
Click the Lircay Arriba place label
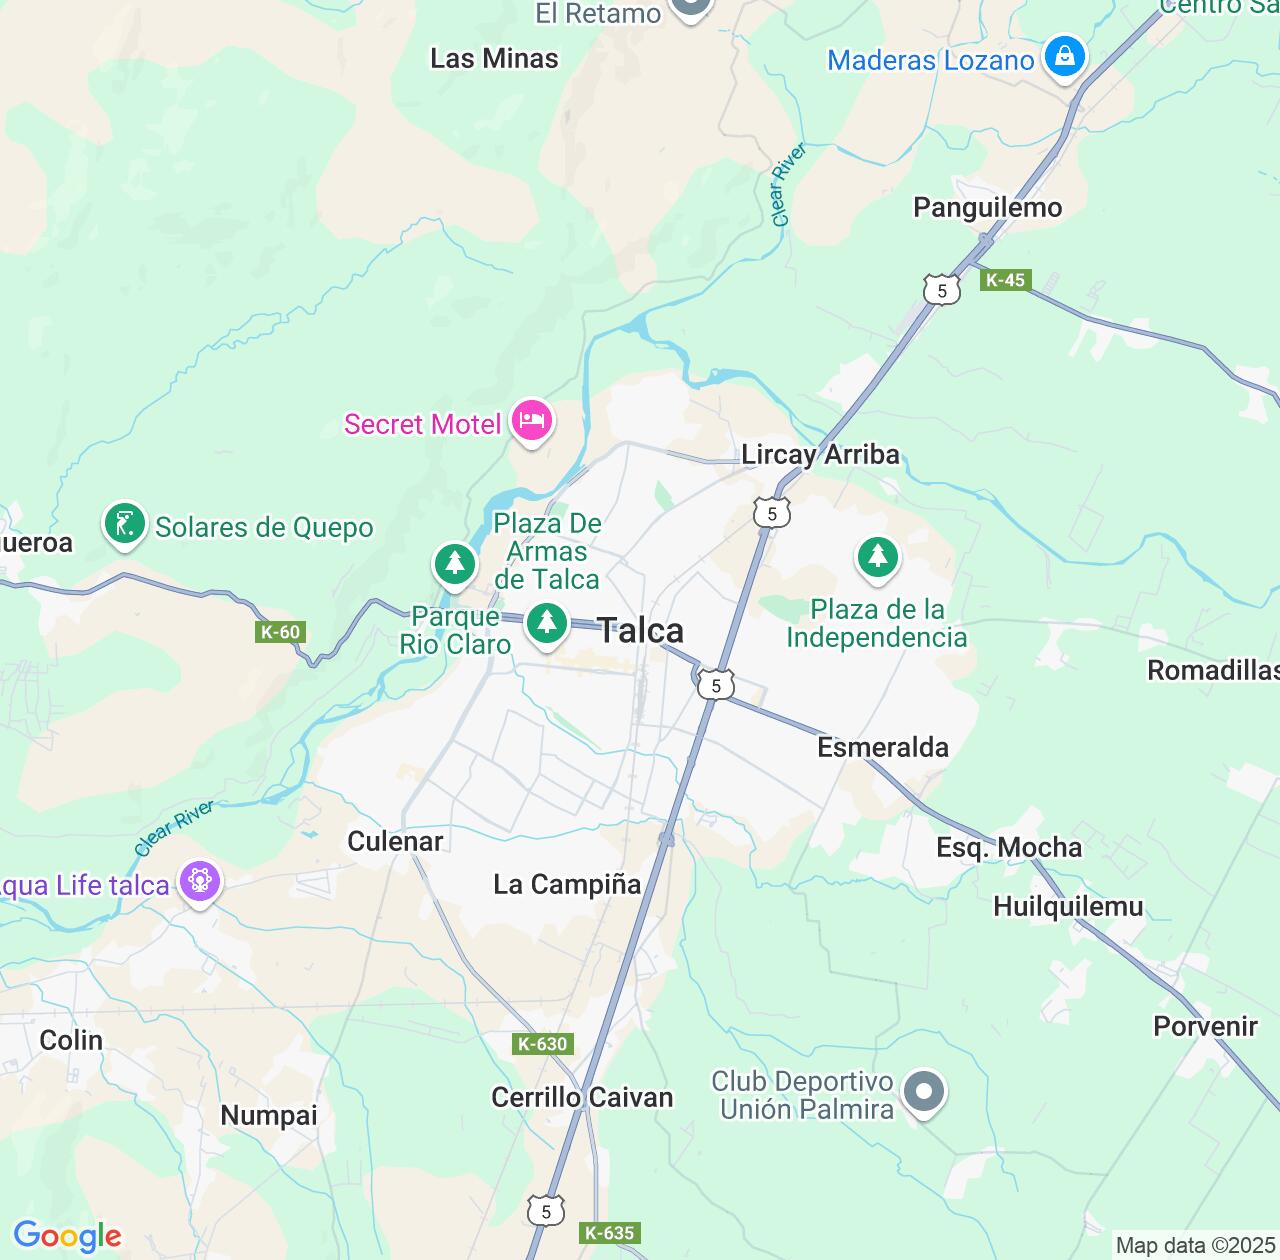coord(821,455)
